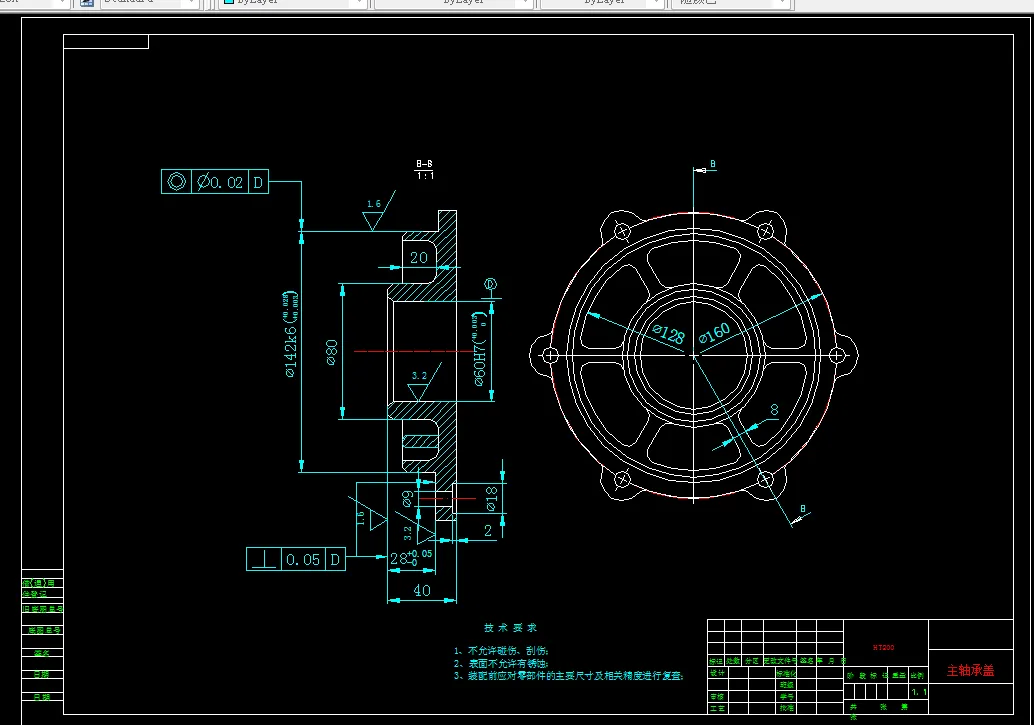This screenshot has width=1034, height=725.
Task: Select the empty drawing number box at top-left
Action: click(x=106, y=42)
